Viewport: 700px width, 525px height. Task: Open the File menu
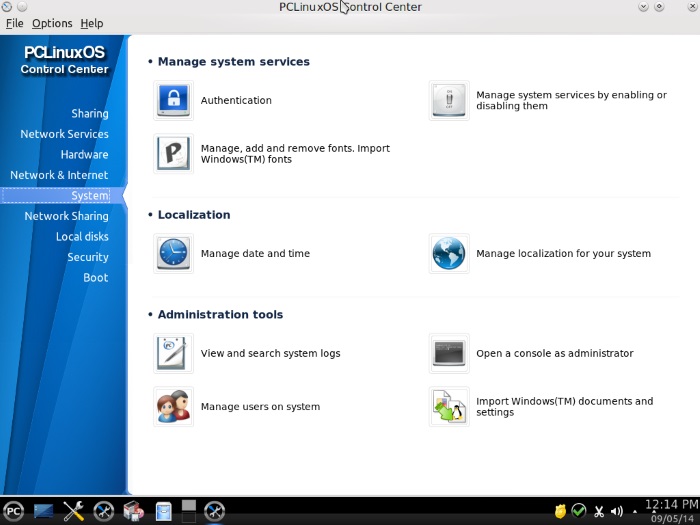14,23
